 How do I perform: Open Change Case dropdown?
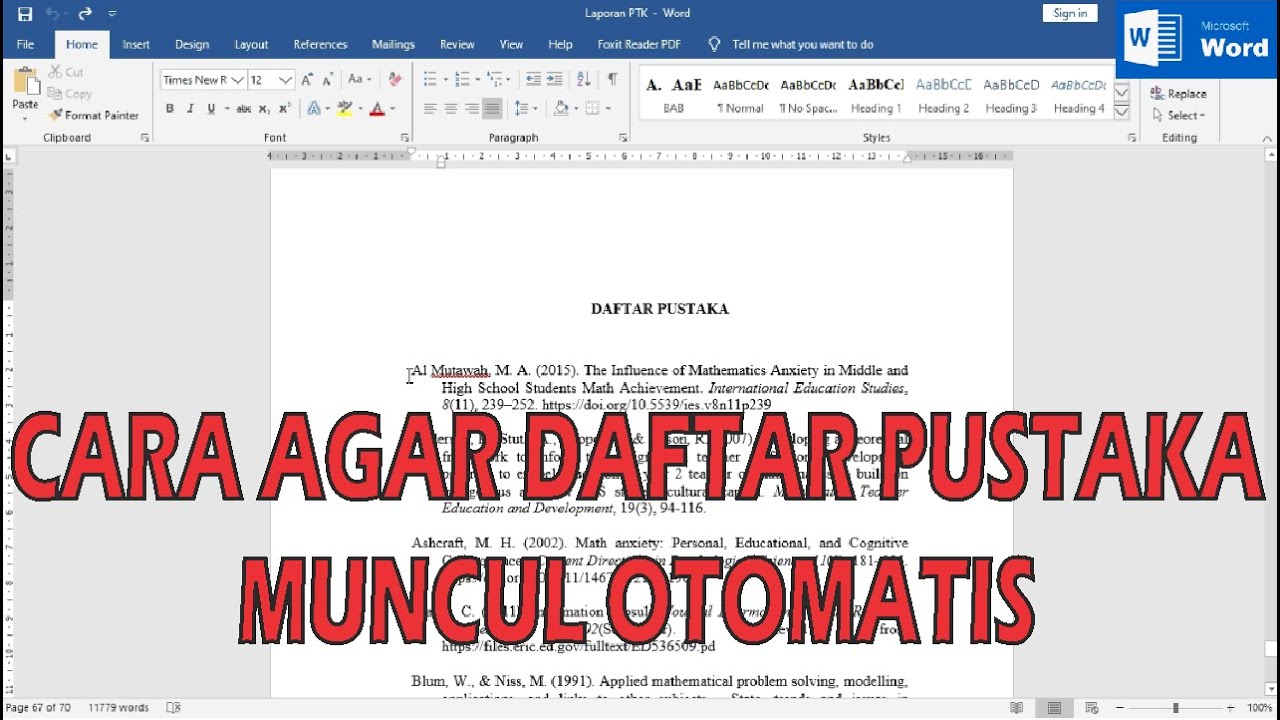(x=360, y=80)
